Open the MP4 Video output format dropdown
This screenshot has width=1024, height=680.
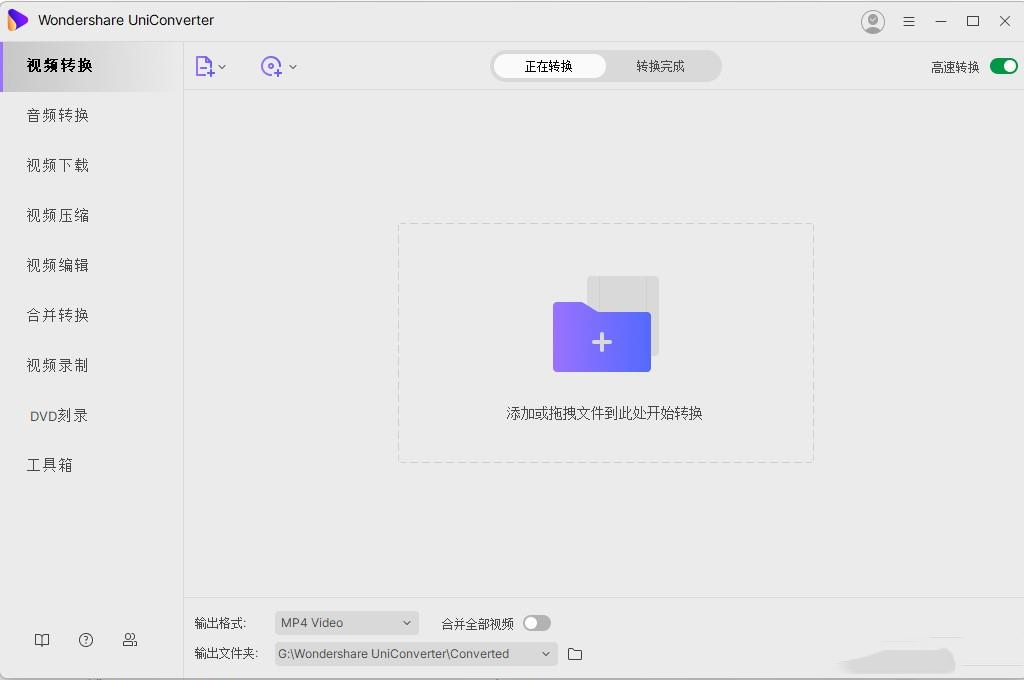click(345, 622)
